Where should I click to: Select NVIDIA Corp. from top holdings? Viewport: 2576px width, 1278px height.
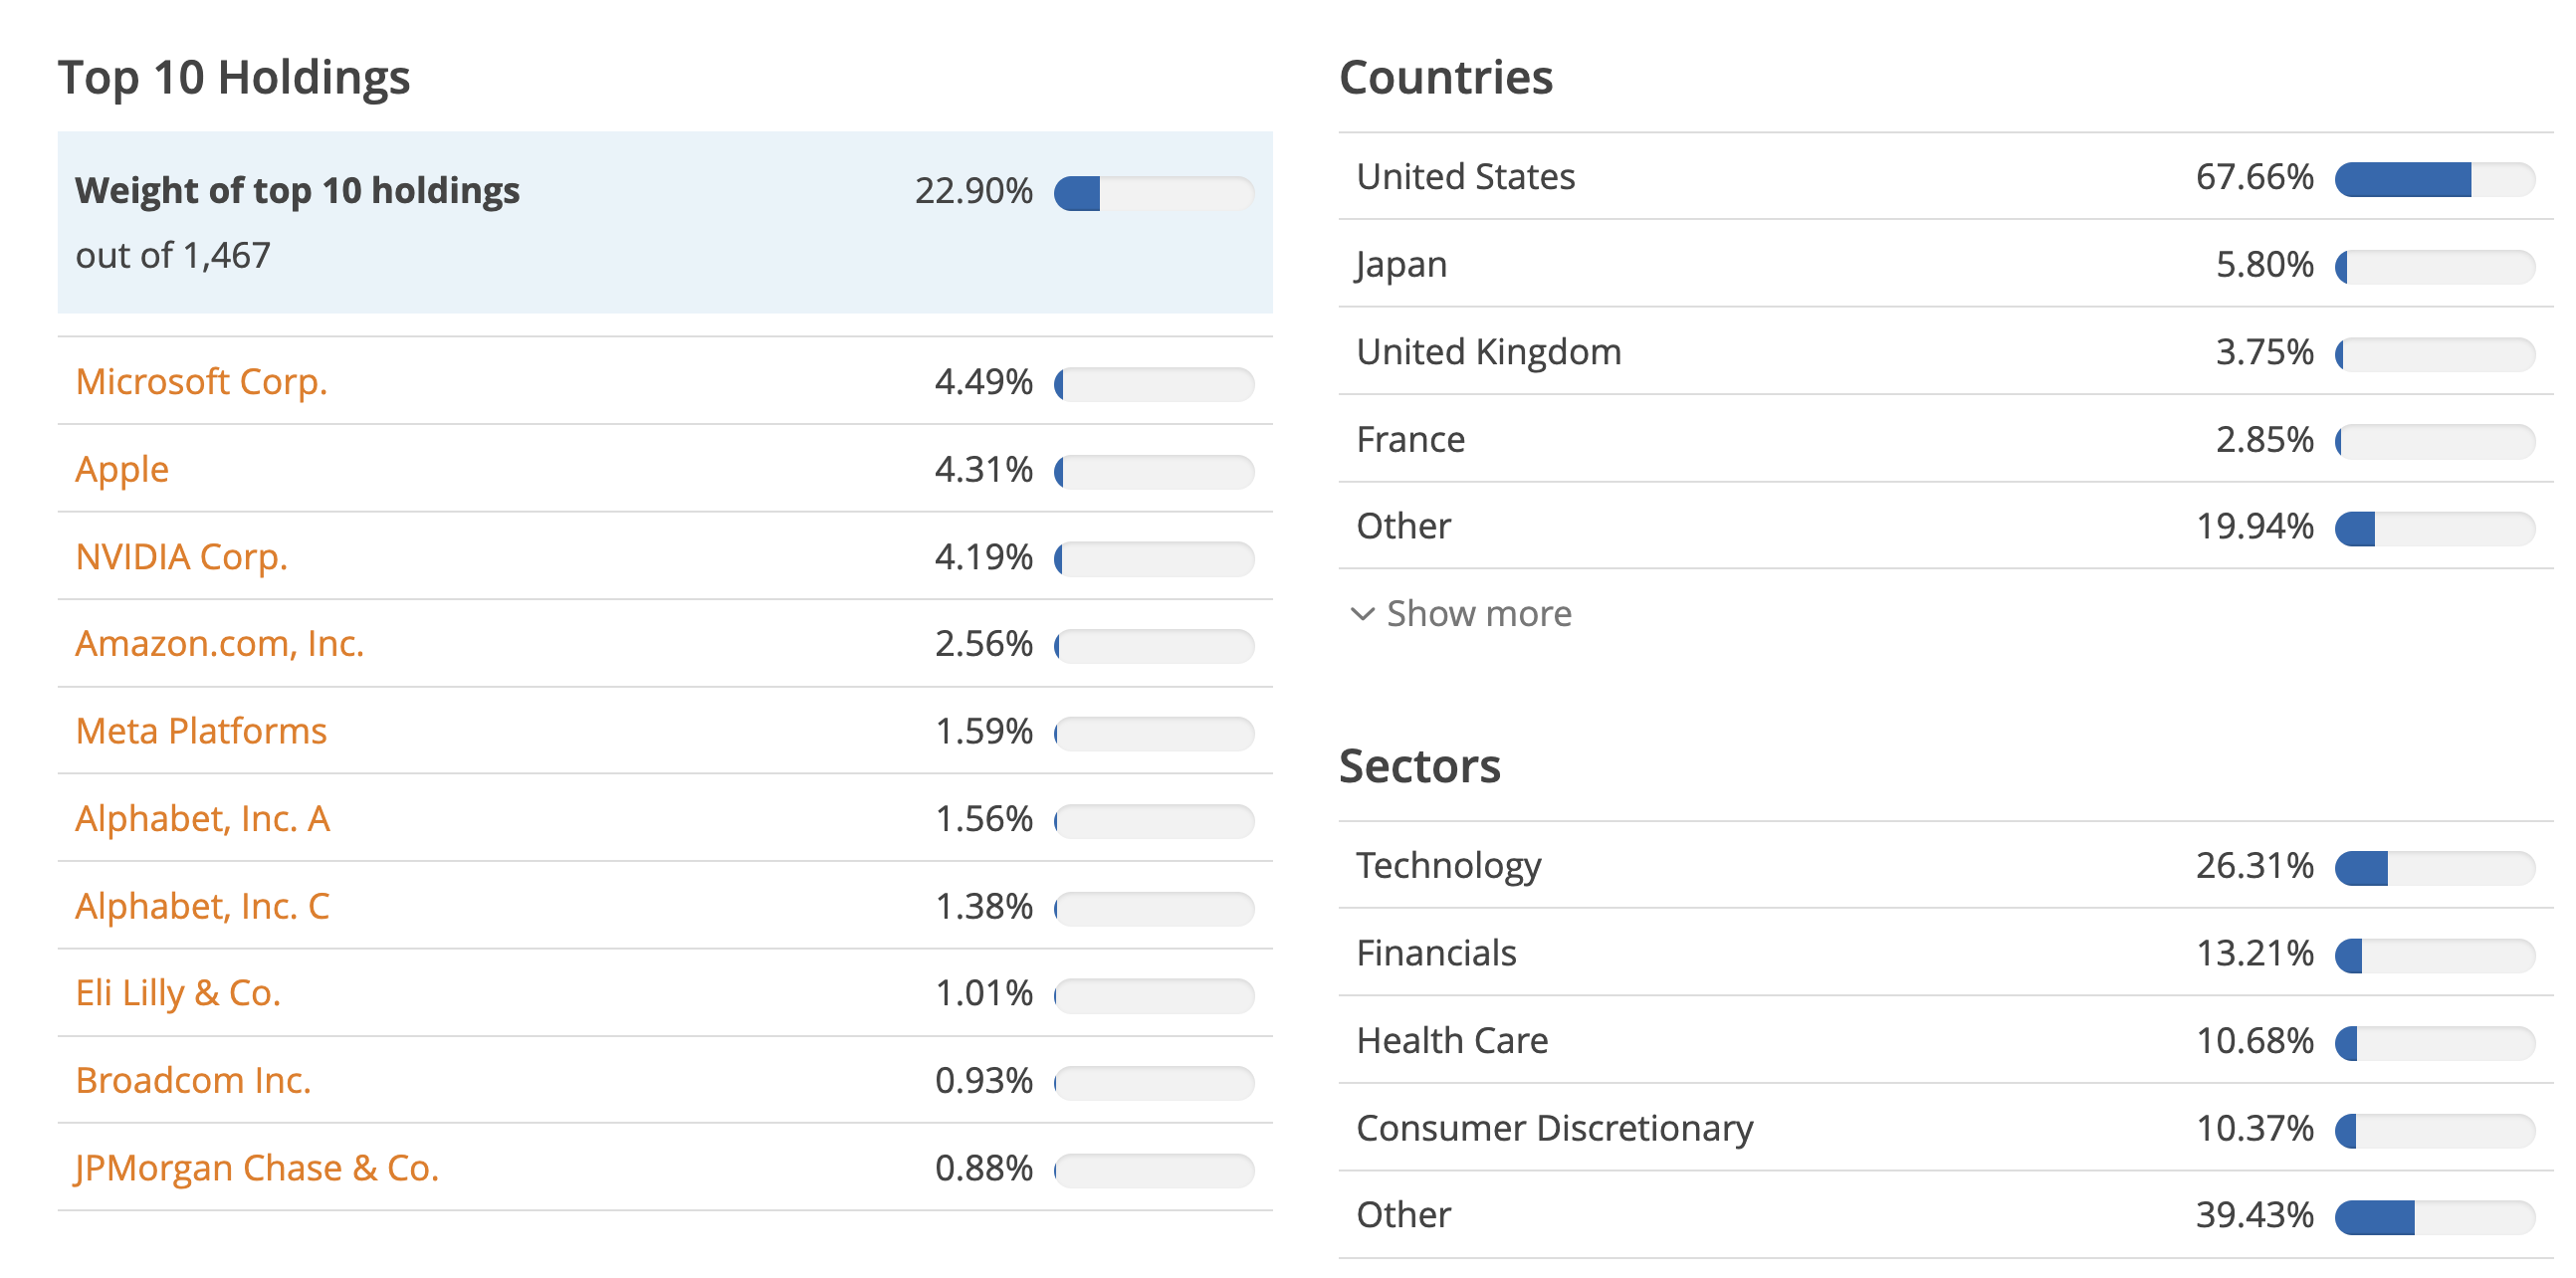pyautogui.click(x=182, y=557)
